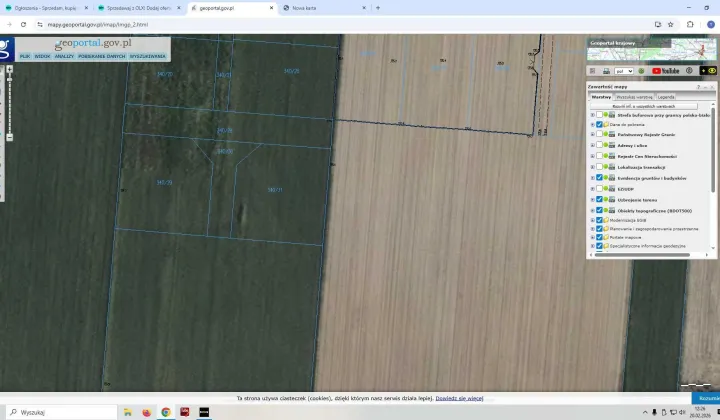Screen dimensions: 720x420
Task: Open File Explorer from the taskbar
Action: (x=128, y=412)
